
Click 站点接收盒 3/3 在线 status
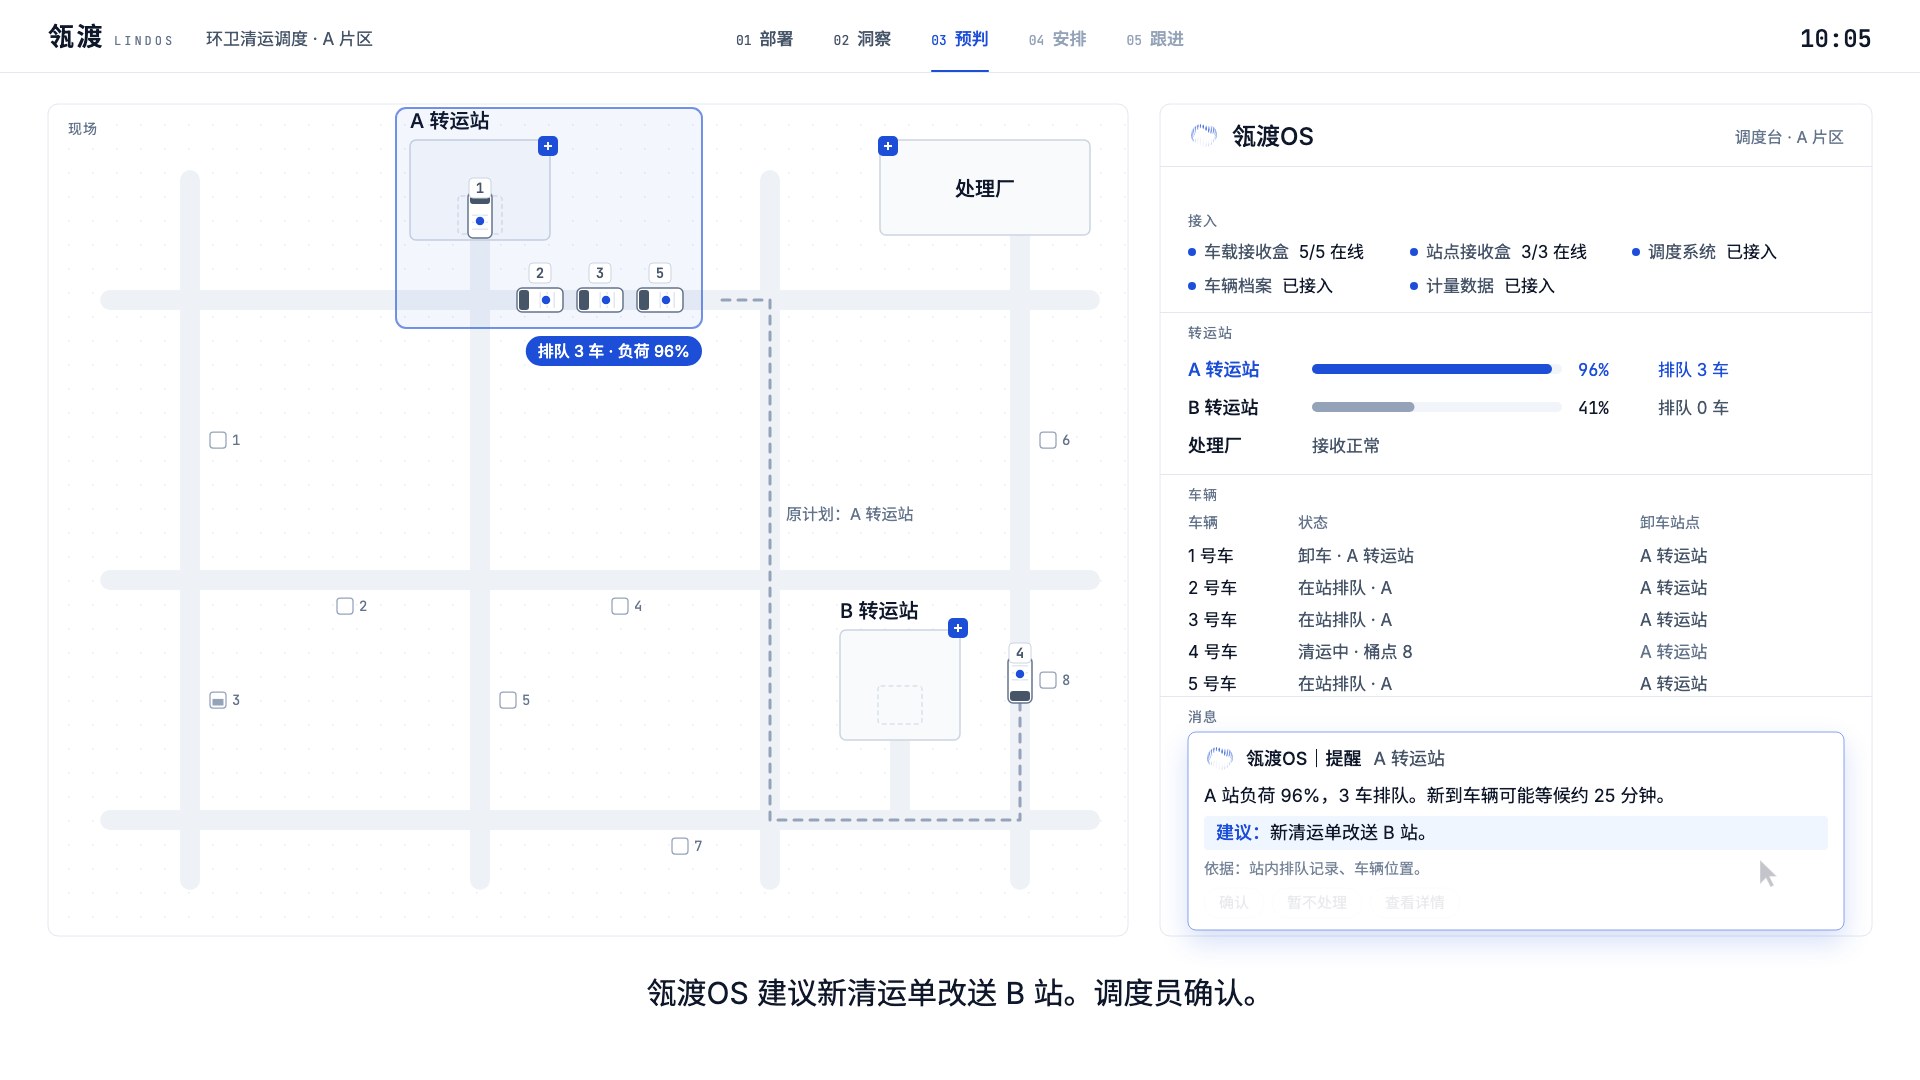click(1498, 252)
